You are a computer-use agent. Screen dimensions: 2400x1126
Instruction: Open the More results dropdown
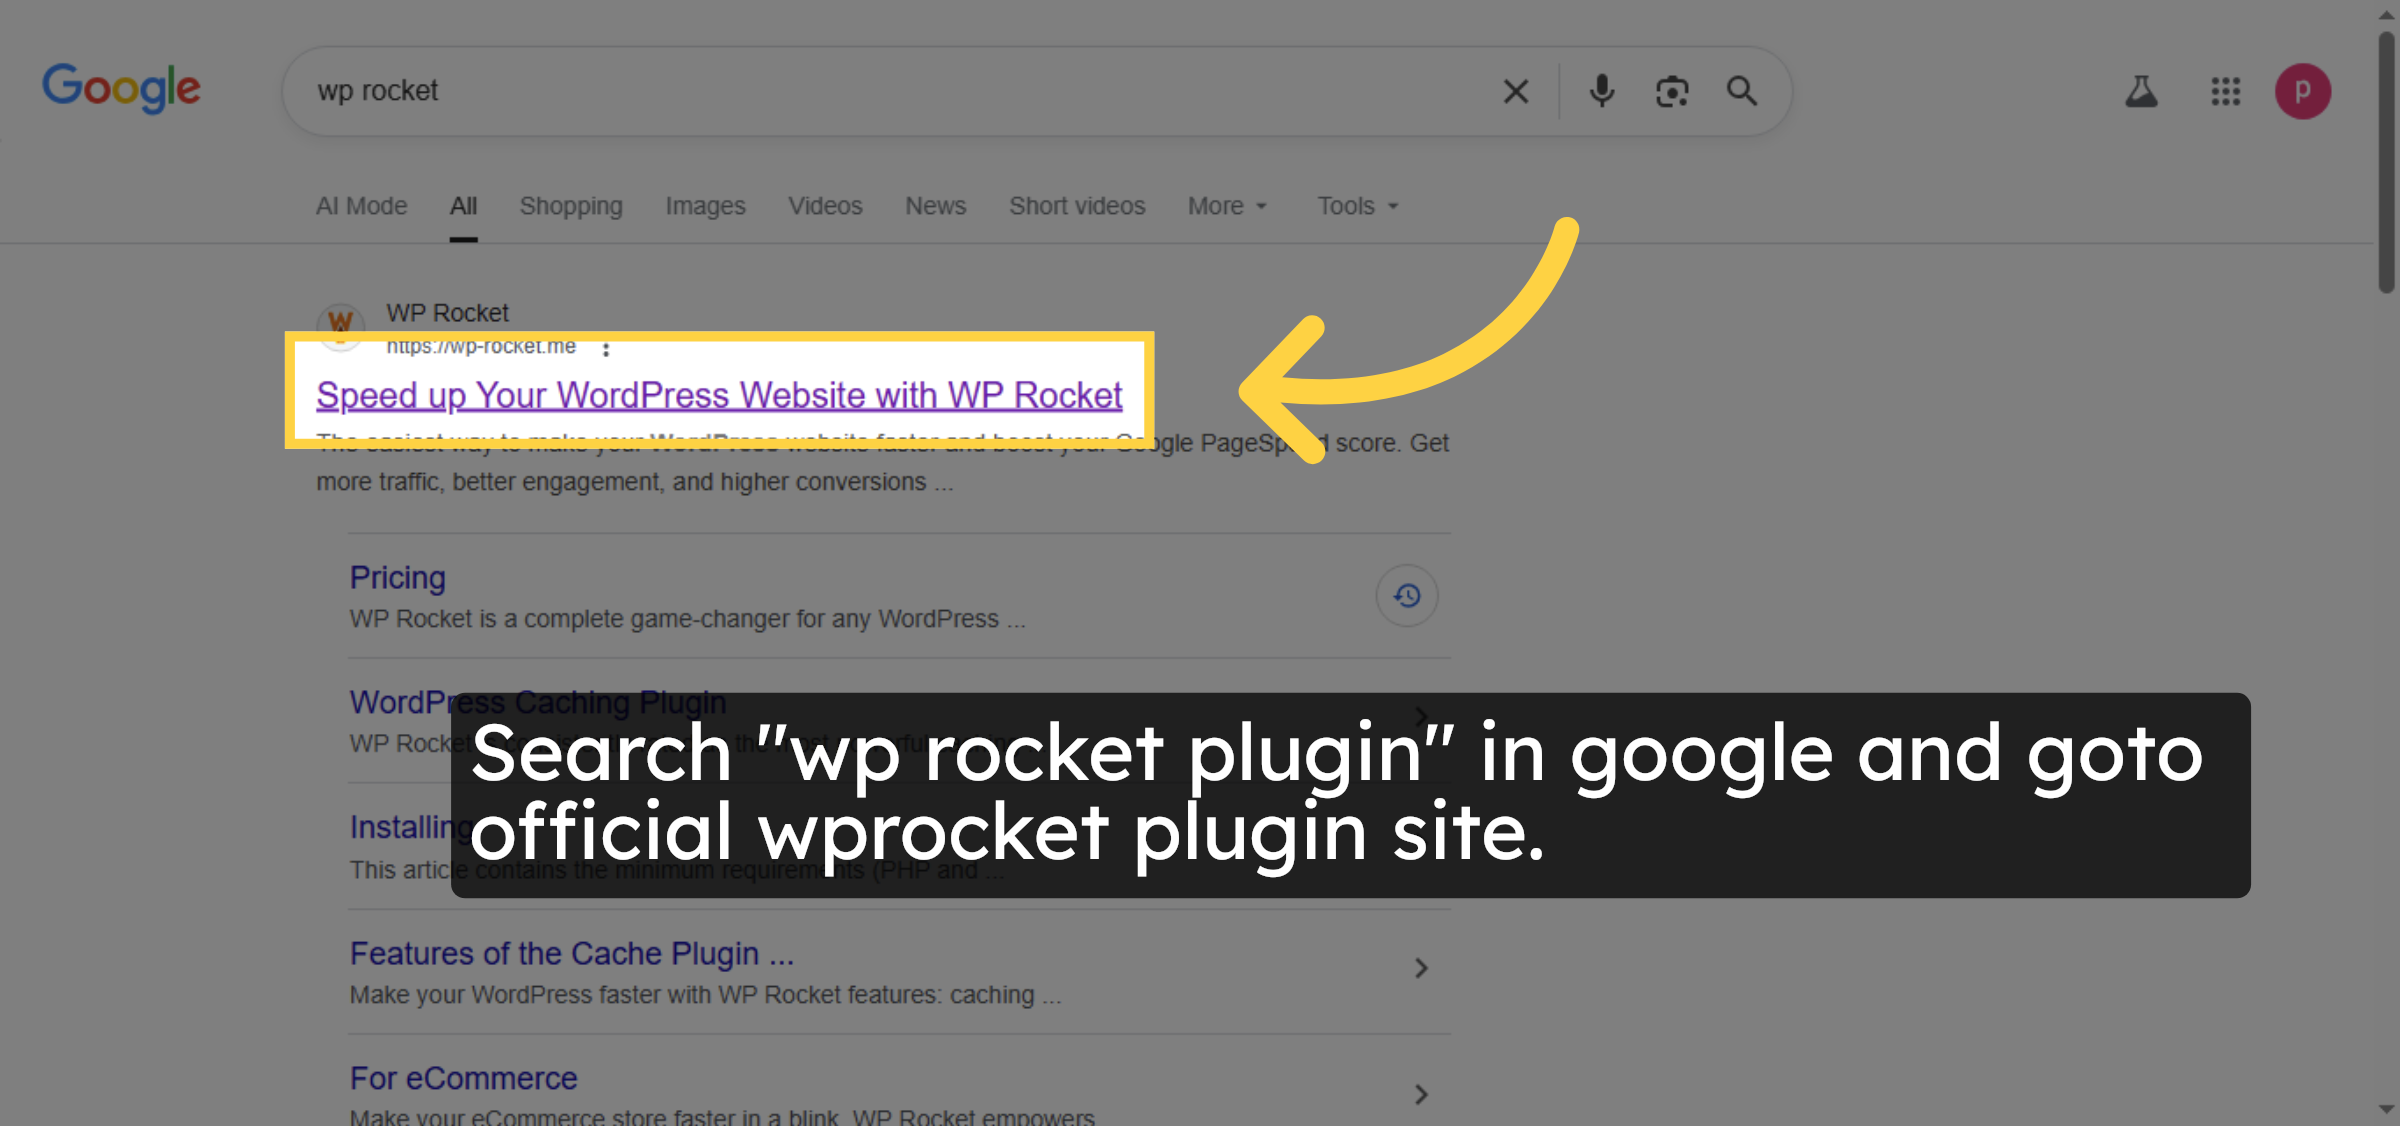tap(1226, 206)
